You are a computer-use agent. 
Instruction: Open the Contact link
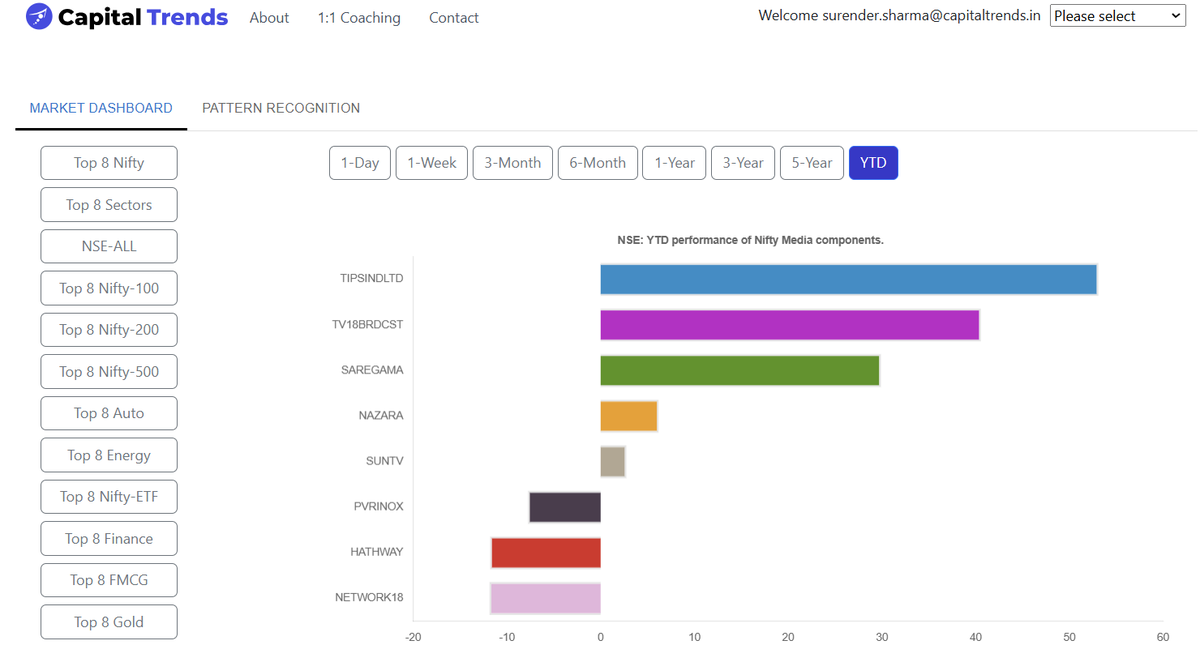(x=454, y=18)
